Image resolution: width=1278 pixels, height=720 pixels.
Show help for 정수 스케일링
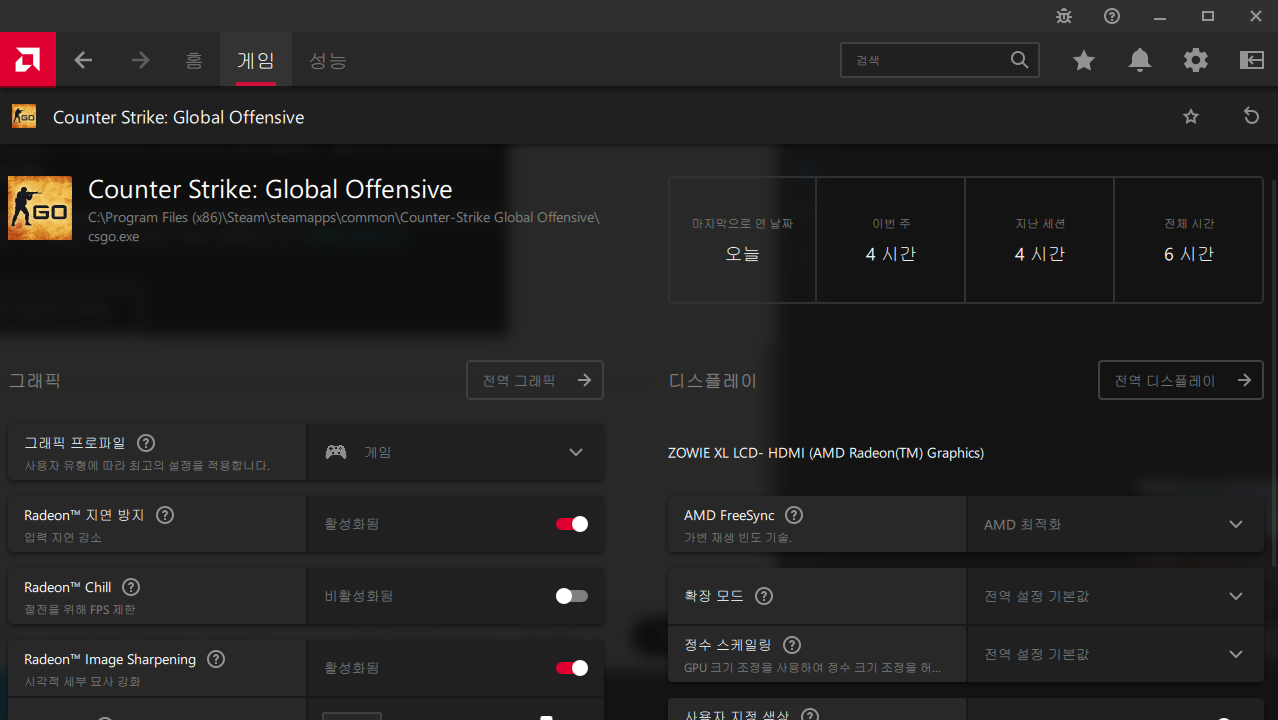[x=792, y=645]
